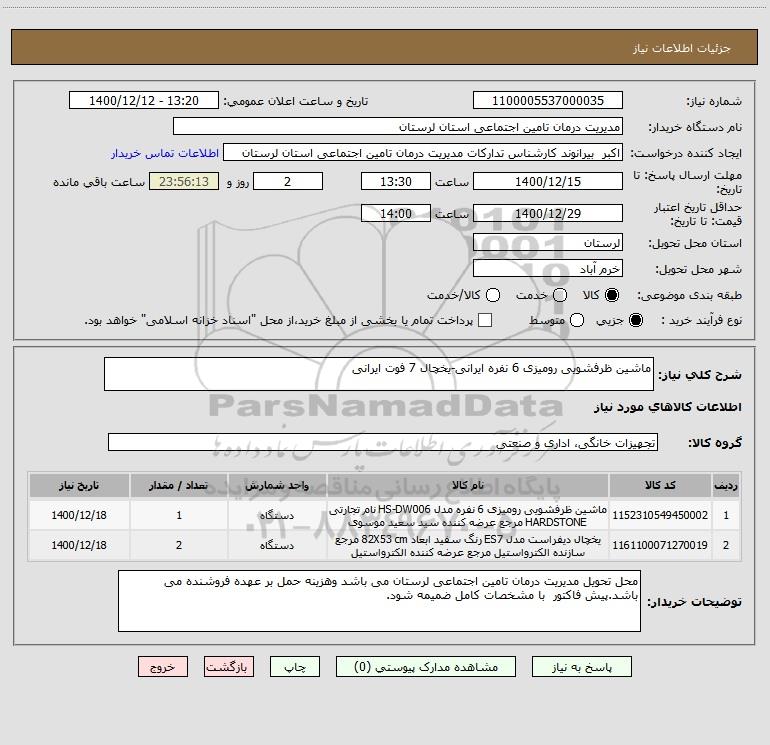This screenshot has height=745, width=770.
Task: Select the متوسط purchase type radio
Action: point(577,320)
